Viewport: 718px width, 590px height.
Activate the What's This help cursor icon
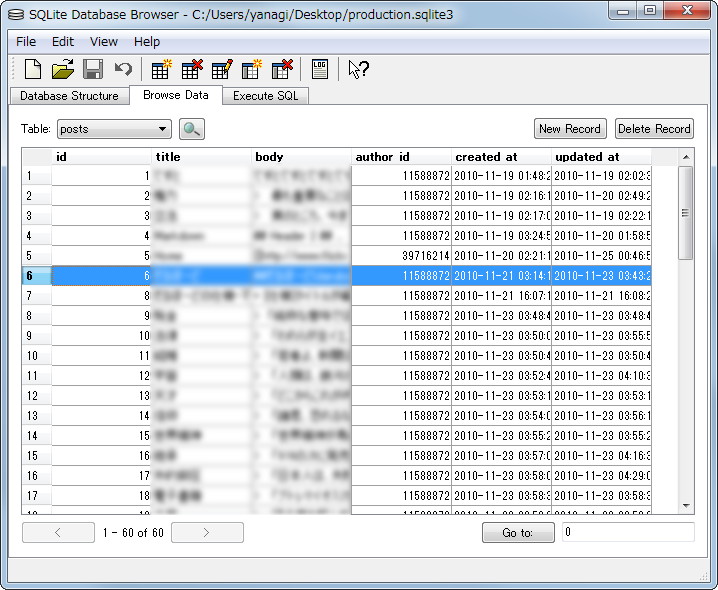pyautogui.click(x=358, y=69)
